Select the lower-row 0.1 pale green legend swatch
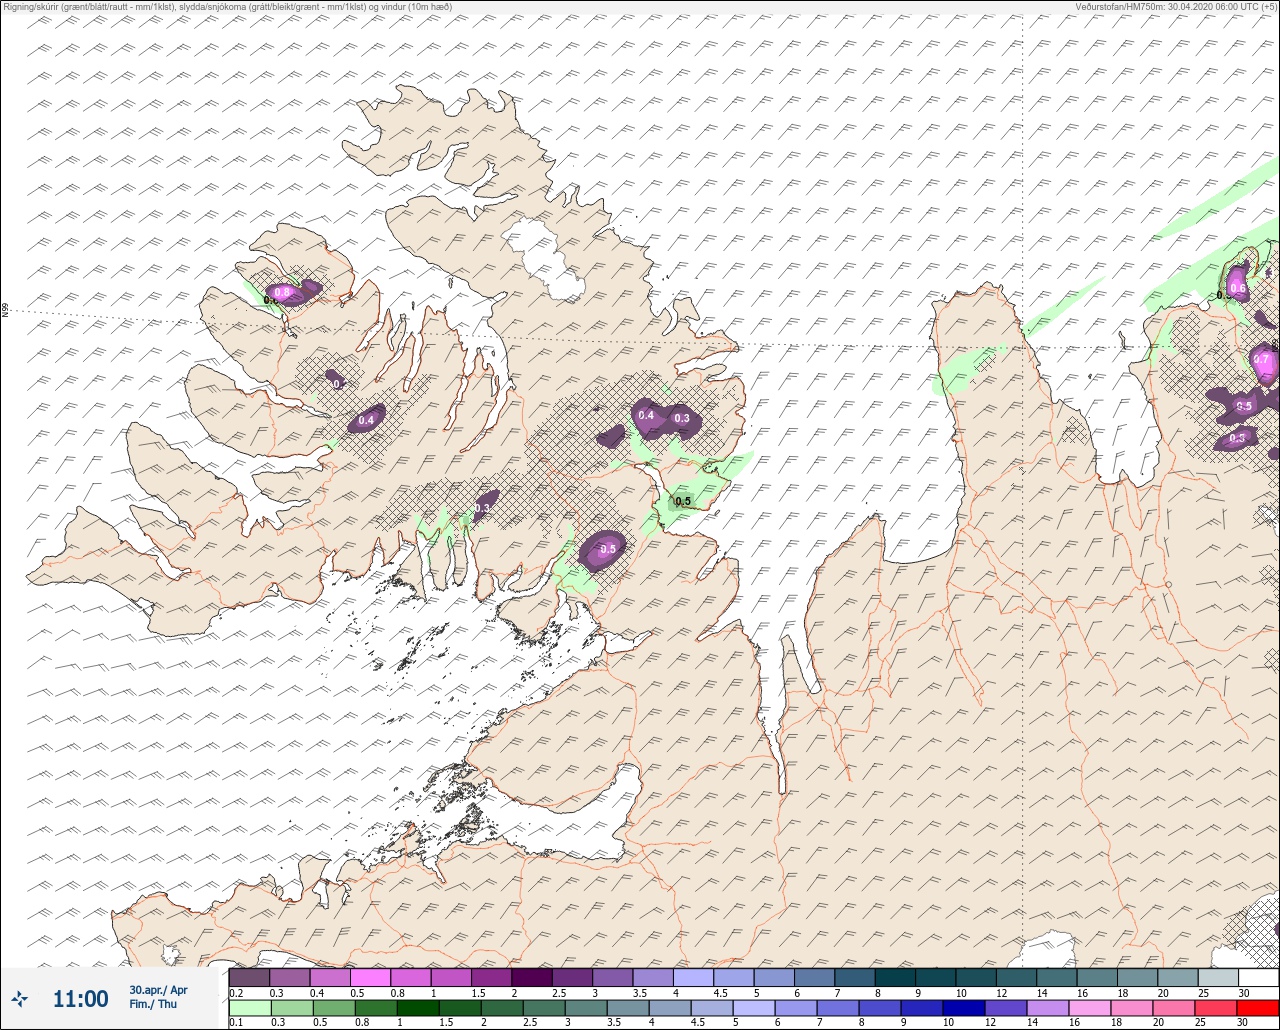 point(249,1008)
